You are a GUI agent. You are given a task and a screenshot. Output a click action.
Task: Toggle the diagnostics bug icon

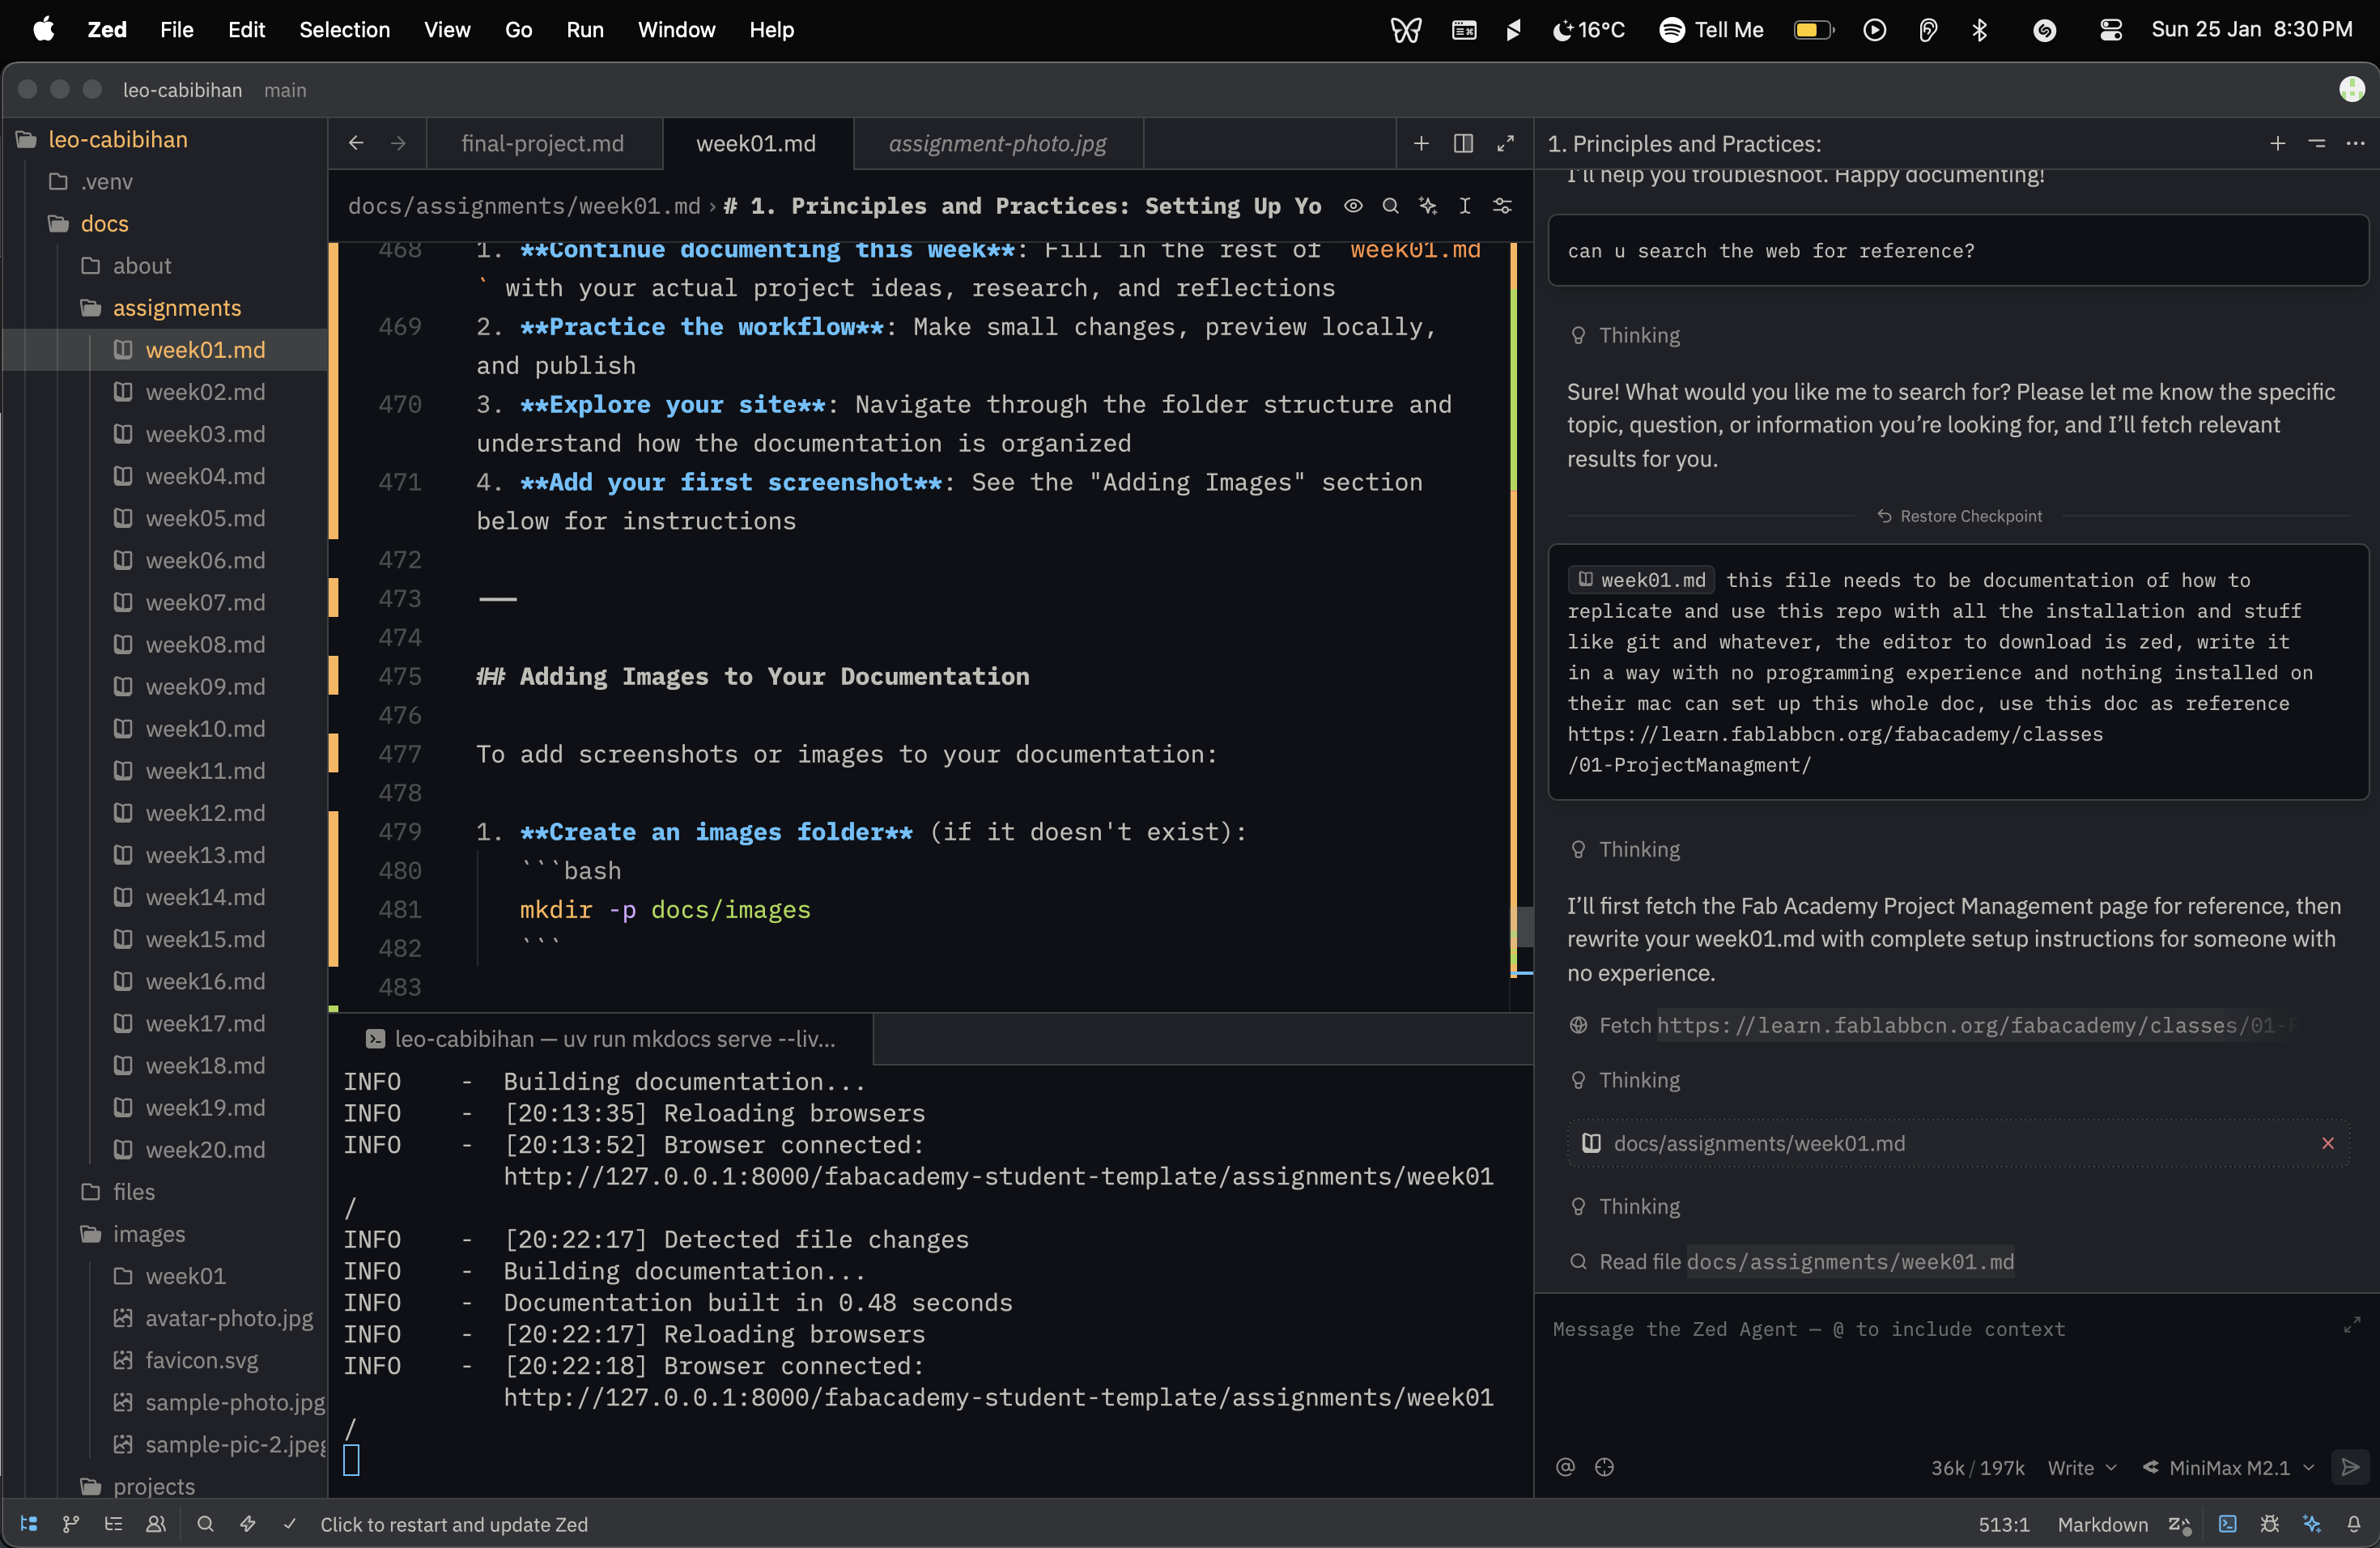[2270, 1524]
